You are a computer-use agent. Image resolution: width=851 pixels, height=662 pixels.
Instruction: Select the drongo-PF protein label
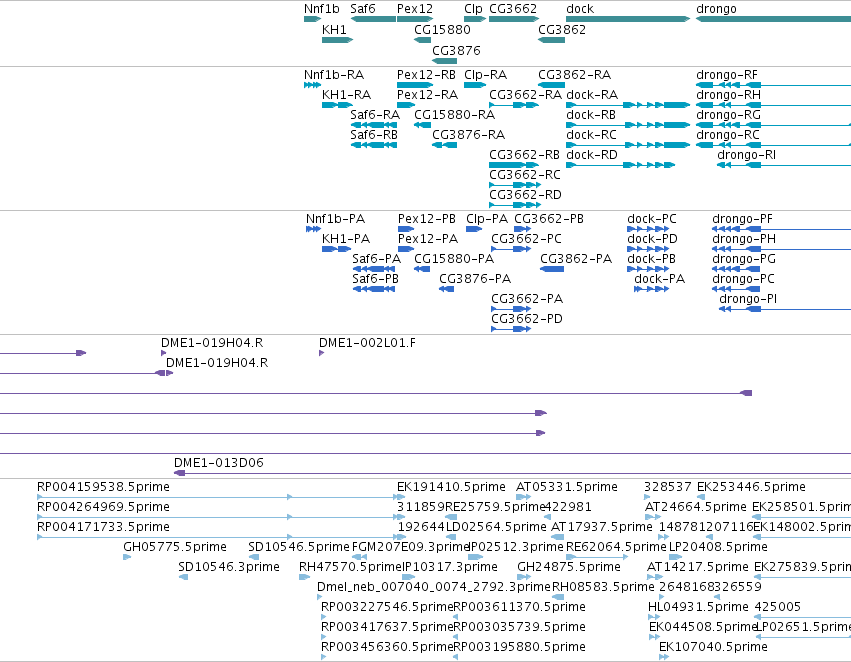pos(742,219)
